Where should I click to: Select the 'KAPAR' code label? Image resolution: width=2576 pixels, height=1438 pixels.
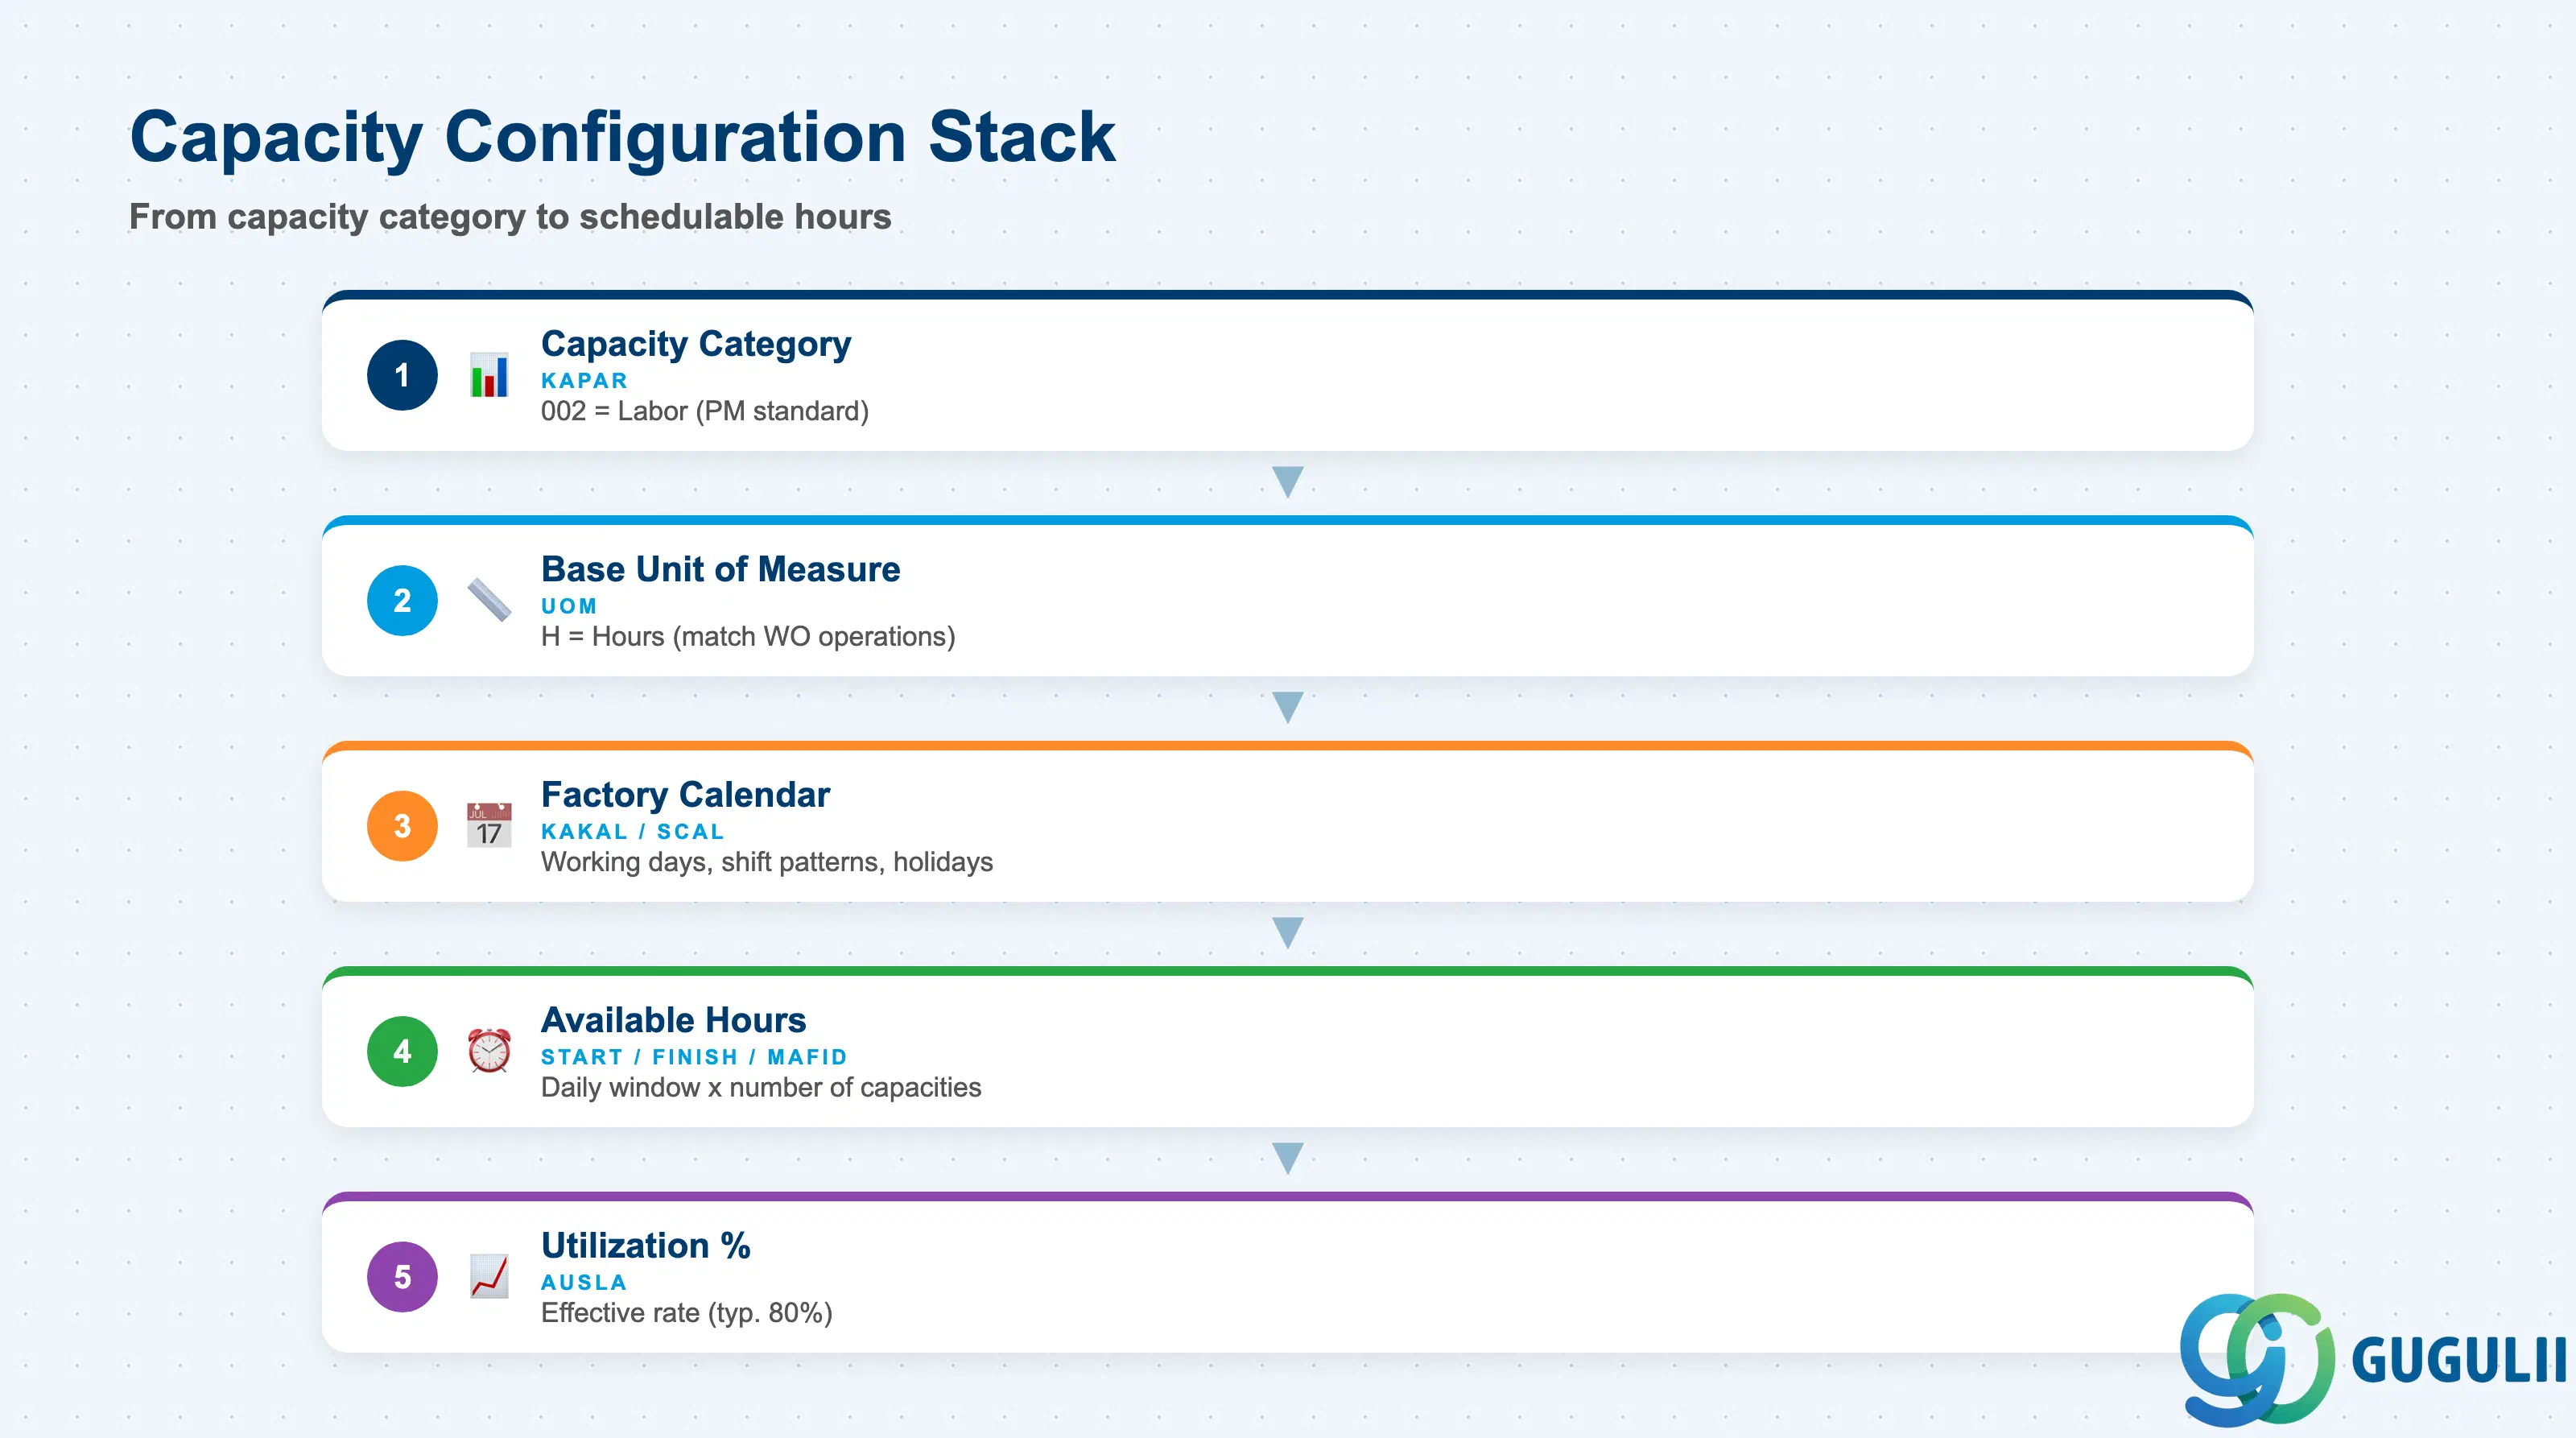point(584,381)
